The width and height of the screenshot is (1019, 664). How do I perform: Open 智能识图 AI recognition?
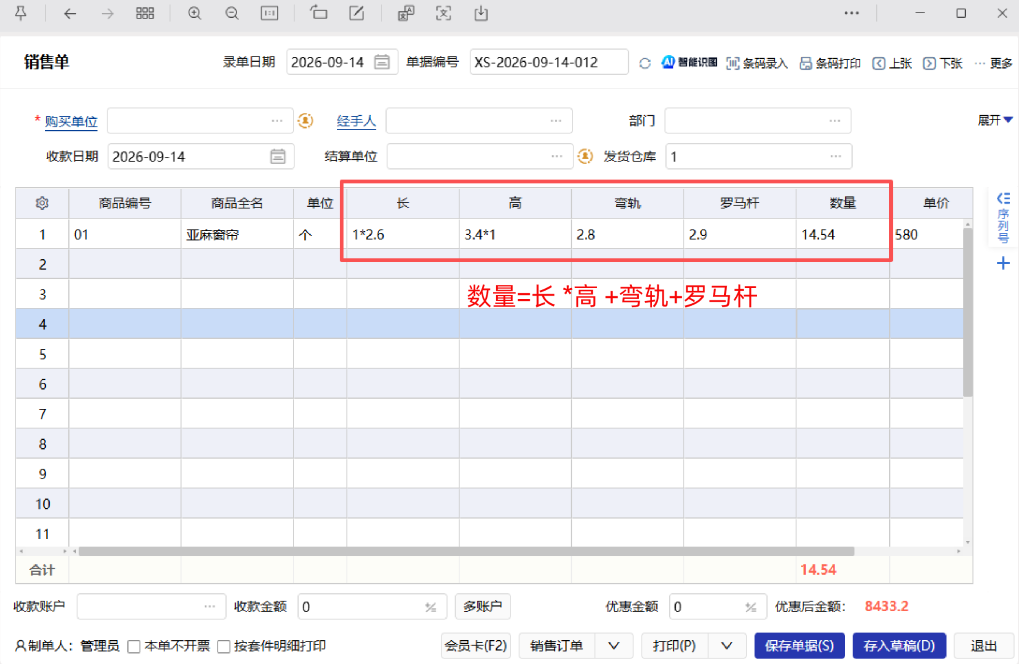(690, 62)
